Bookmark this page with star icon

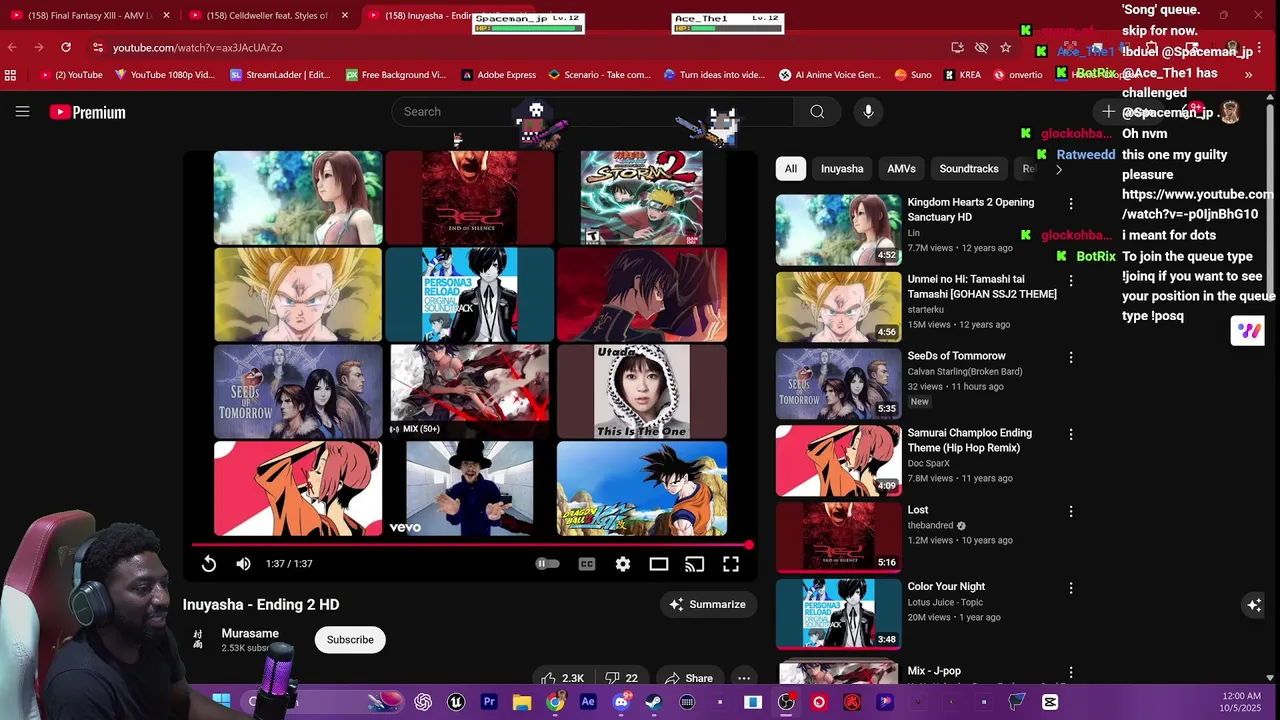(1005, 47)
